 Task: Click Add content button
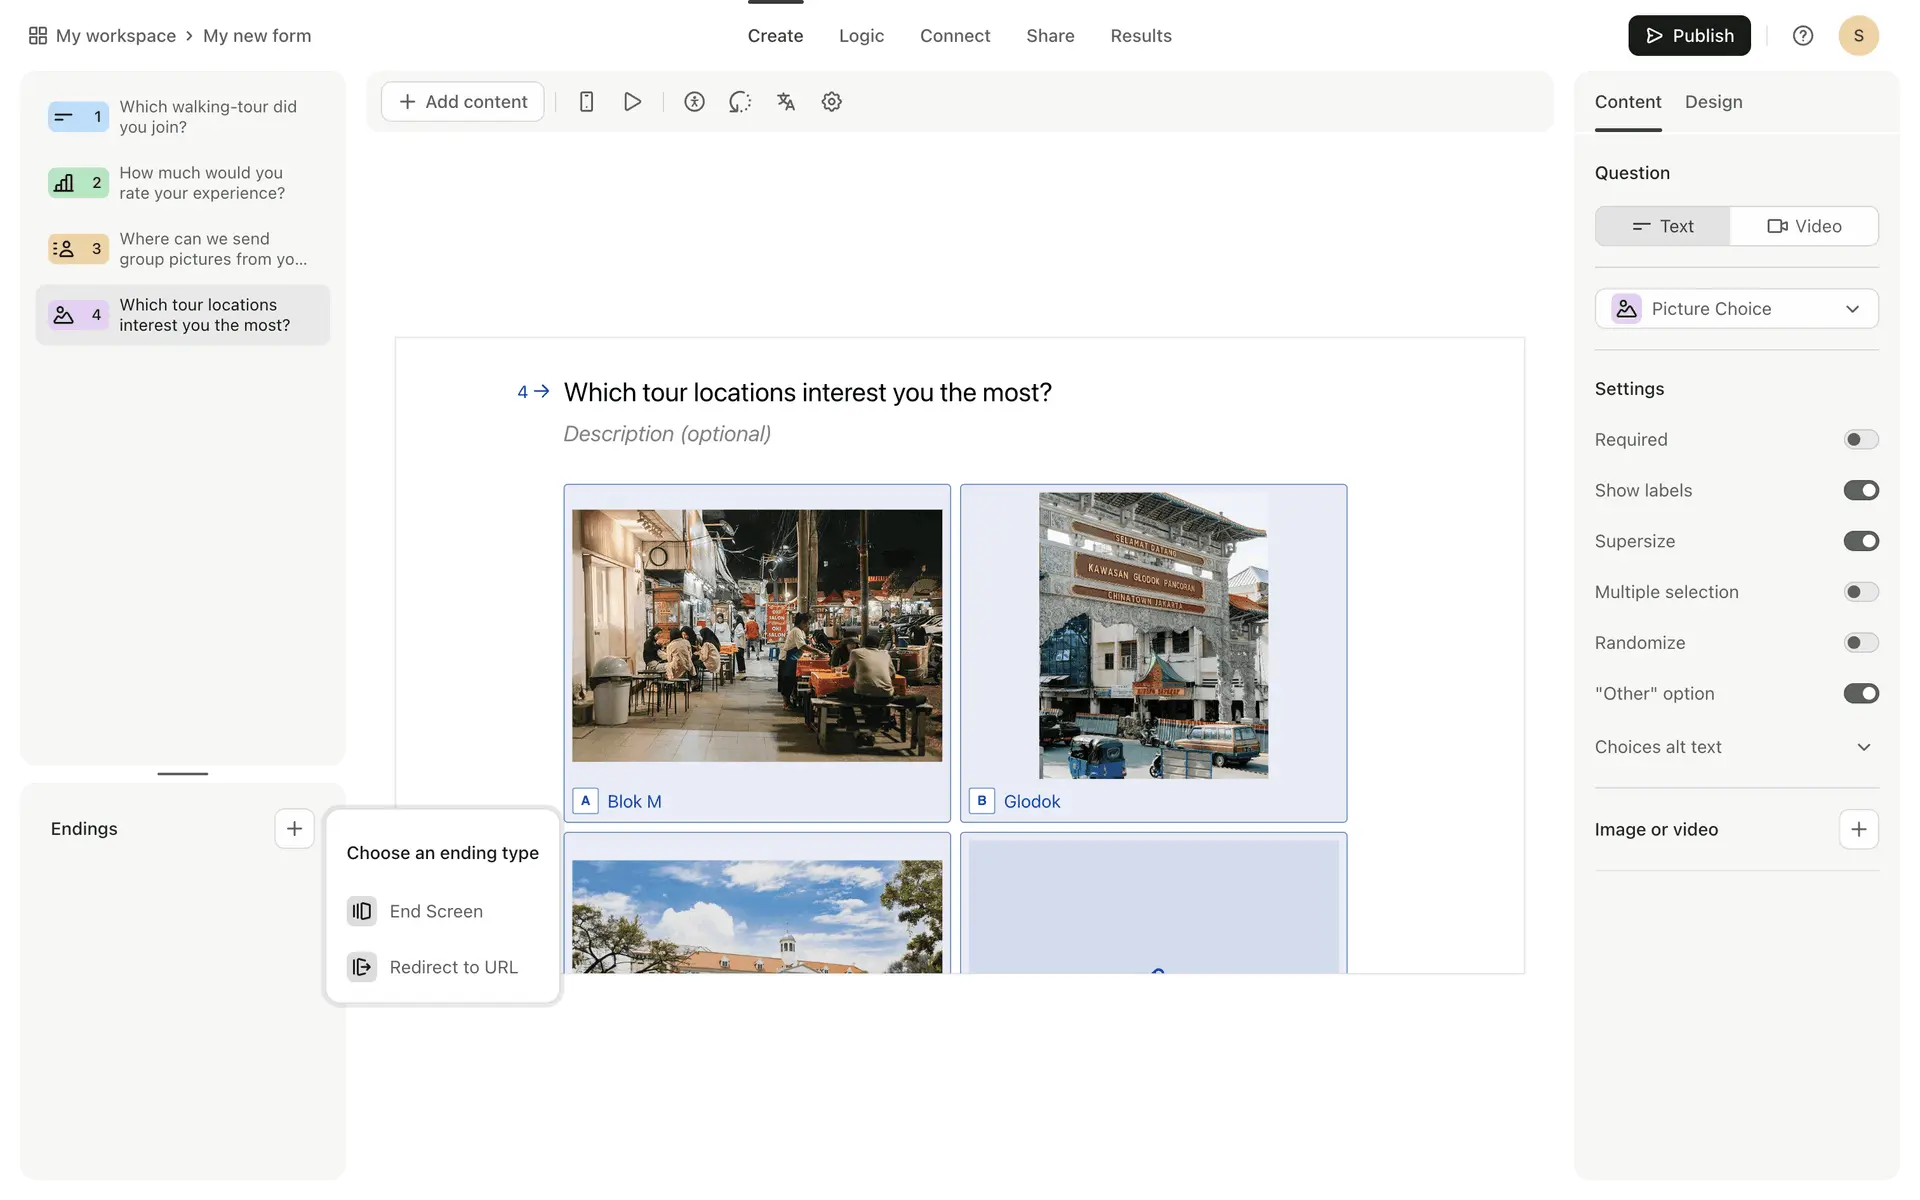tap(463, 102)
